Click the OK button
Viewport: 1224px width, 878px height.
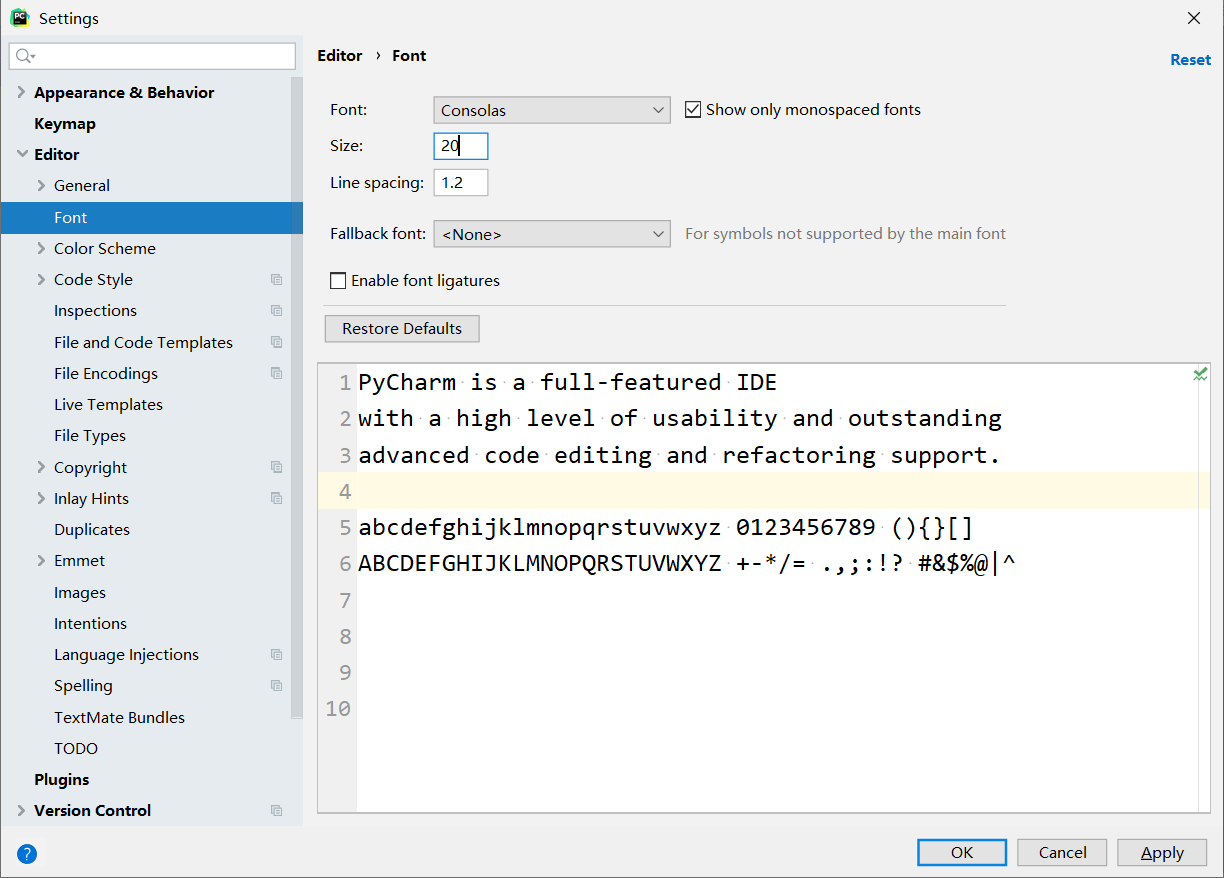[x=962, y=852]
